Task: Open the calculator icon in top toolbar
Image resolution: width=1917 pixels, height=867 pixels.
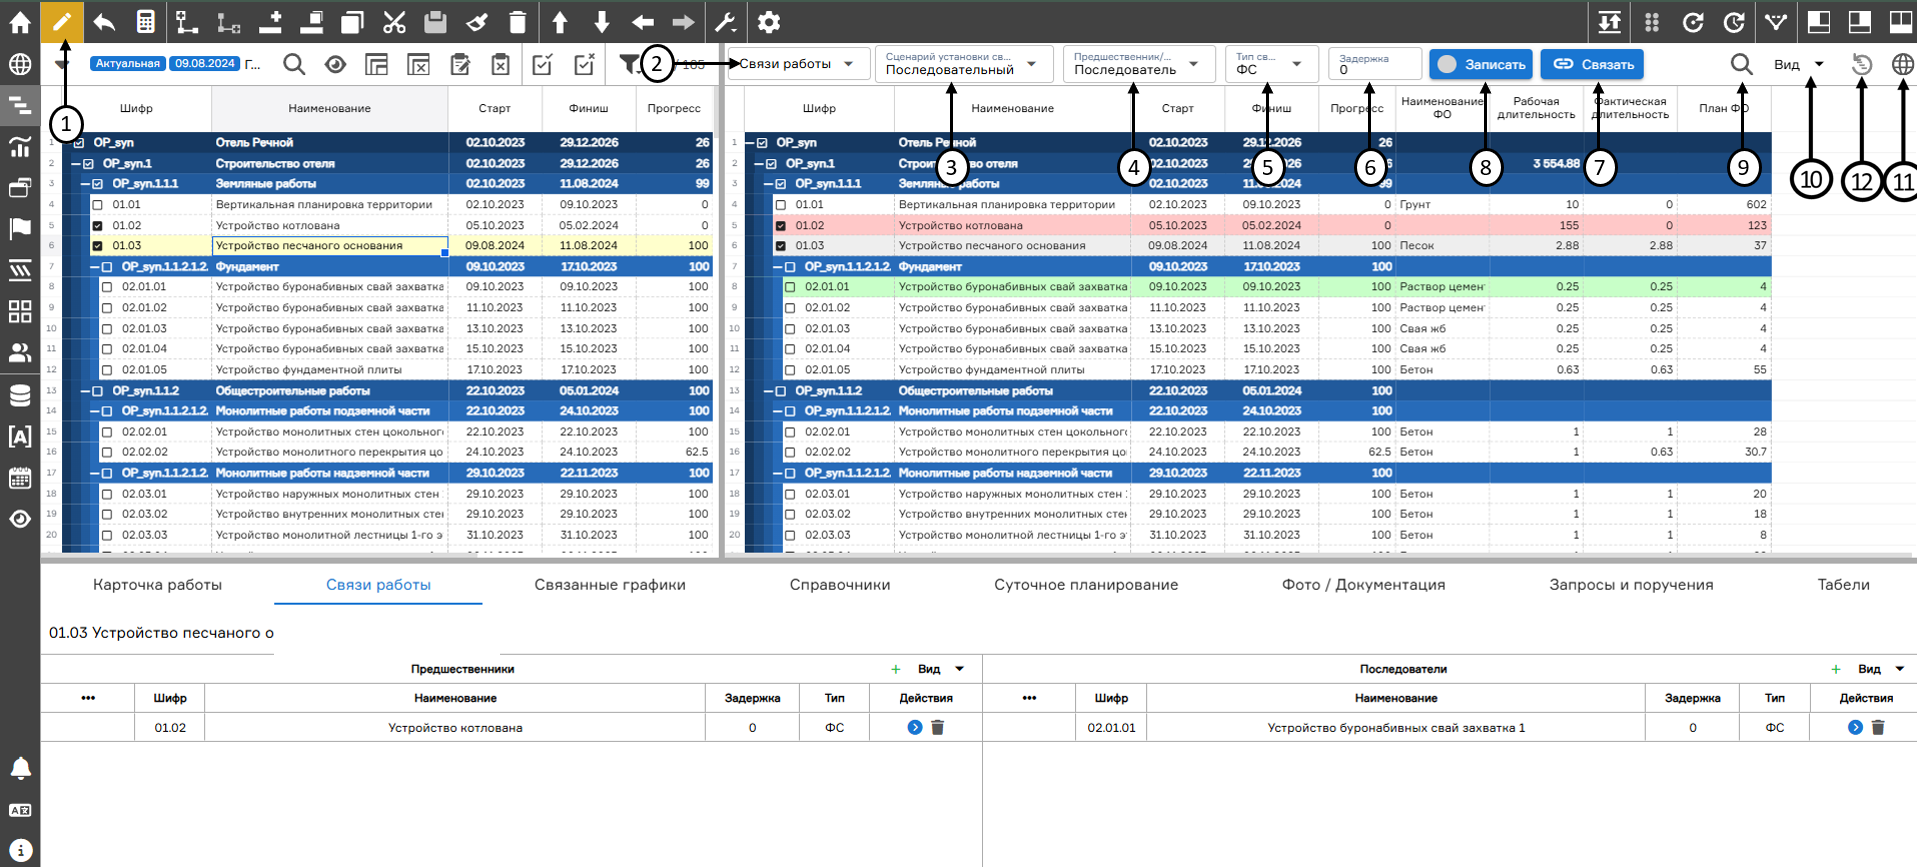Action: pos(146,22)
